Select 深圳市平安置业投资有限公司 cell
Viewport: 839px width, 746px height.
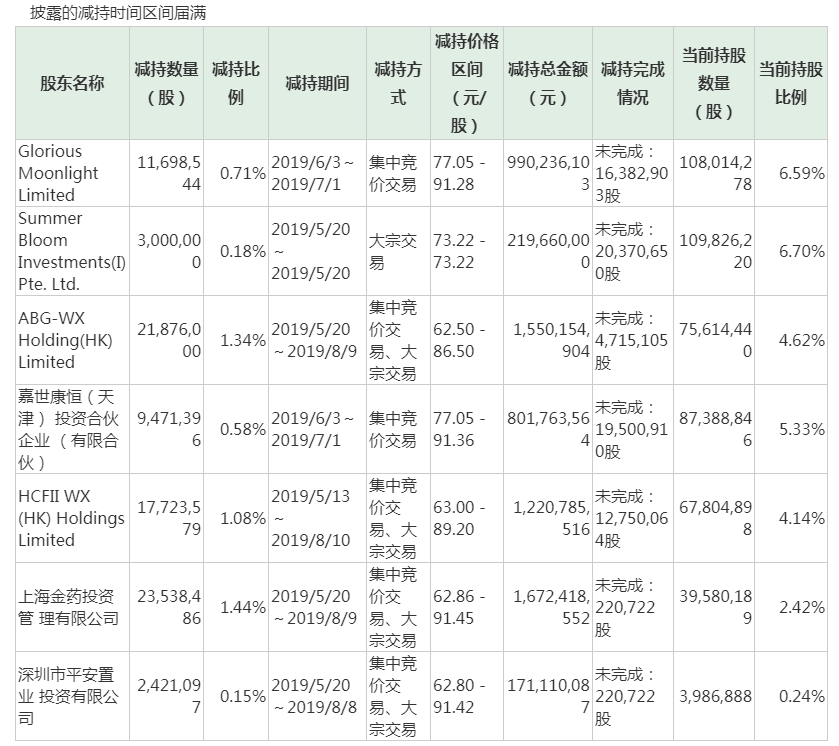(x=72, y=696)
